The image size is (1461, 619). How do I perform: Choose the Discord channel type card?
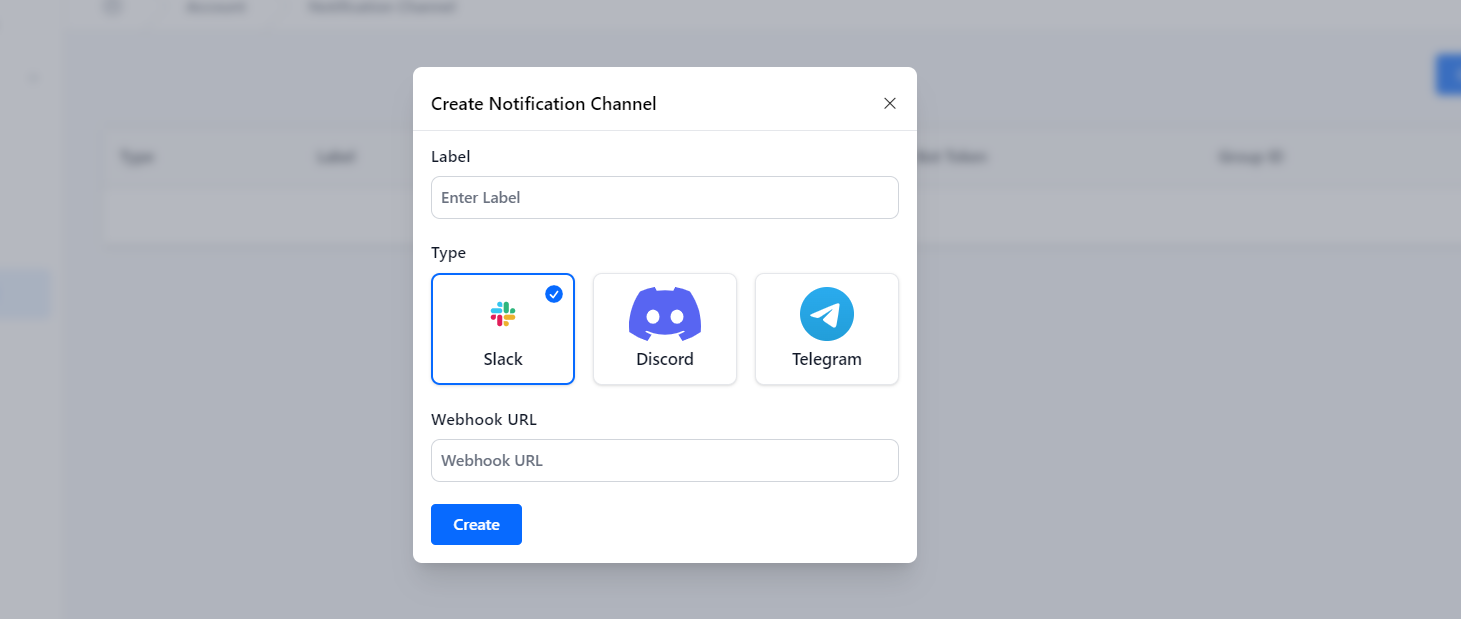point(665,329)
